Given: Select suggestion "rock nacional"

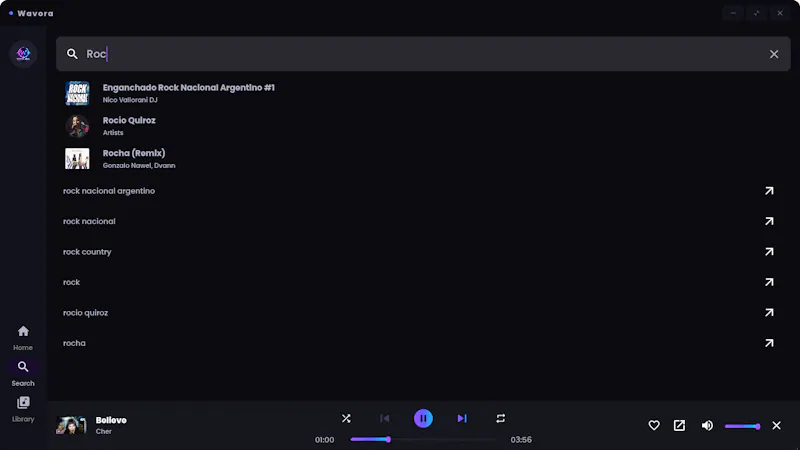Looking at the screenshot, I should pos(89,221).
